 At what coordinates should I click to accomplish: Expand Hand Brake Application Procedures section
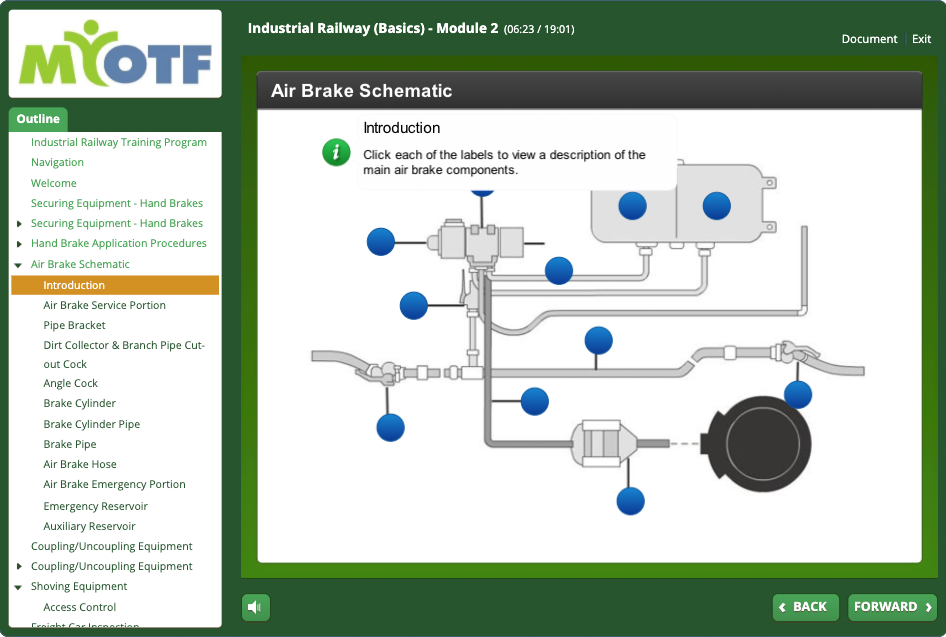point(19,244)
